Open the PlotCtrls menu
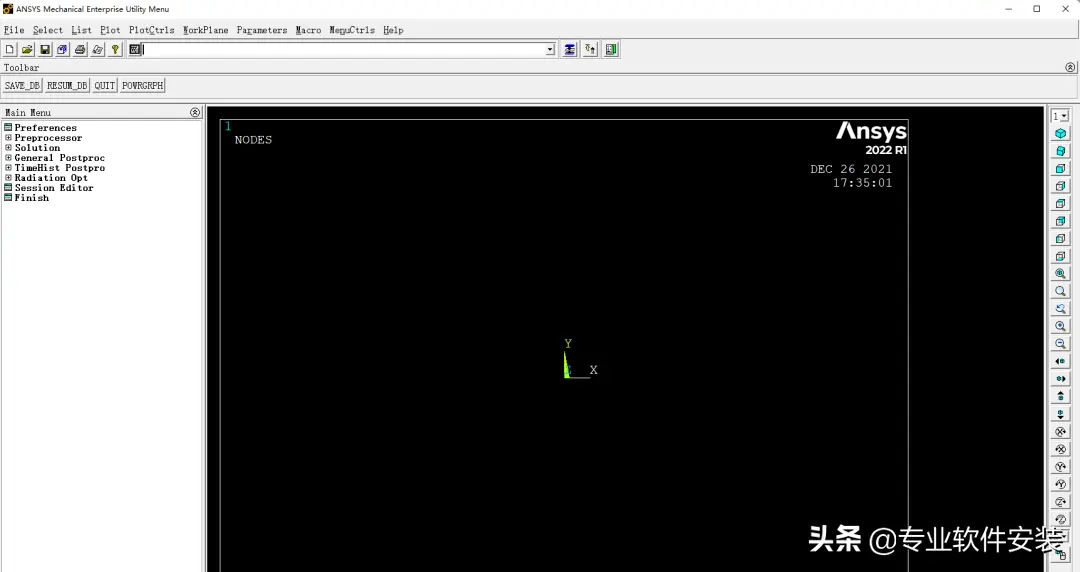Screen dimensions: 1080x572 tap(152, 30)
